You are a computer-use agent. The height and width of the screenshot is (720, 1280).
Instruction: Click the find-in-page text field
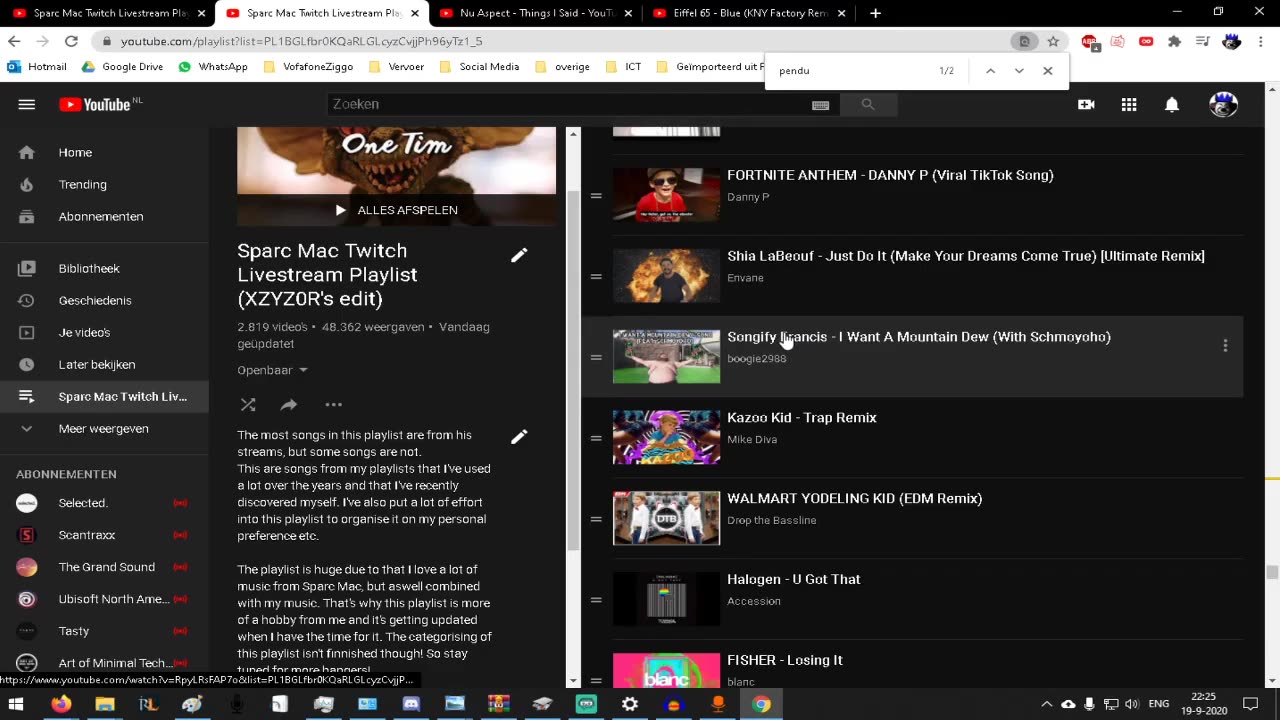(x=850, y=71)
